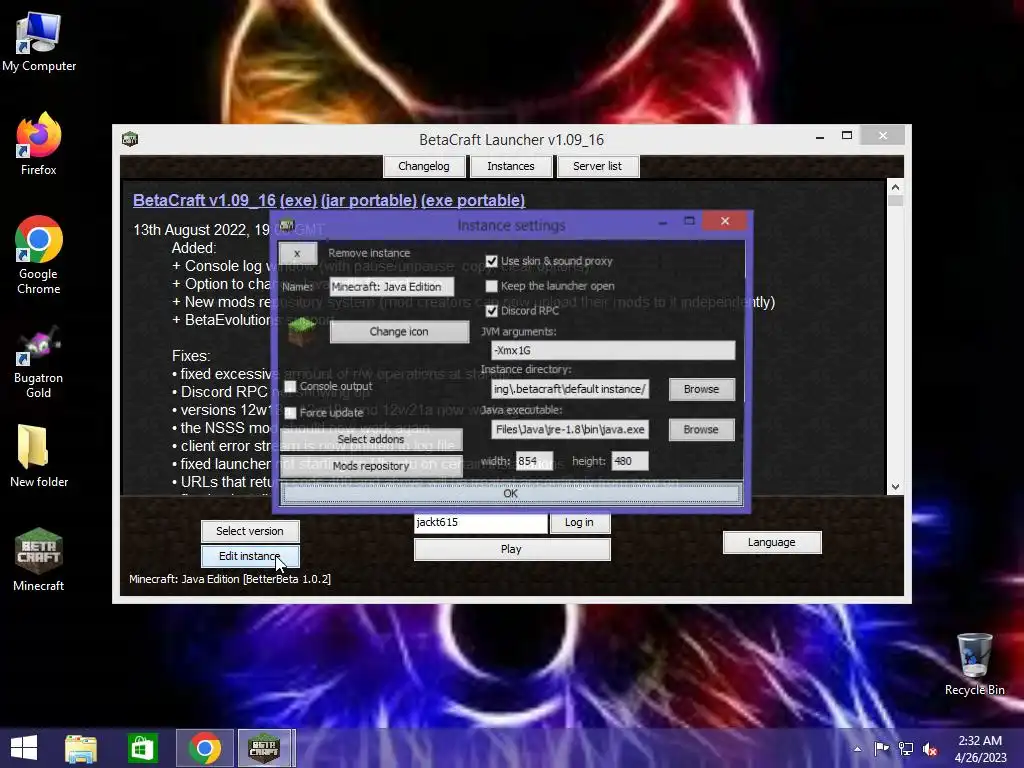Uncheck Use skin & sound proxy
1024x768 pixels.
coord(492,261)
